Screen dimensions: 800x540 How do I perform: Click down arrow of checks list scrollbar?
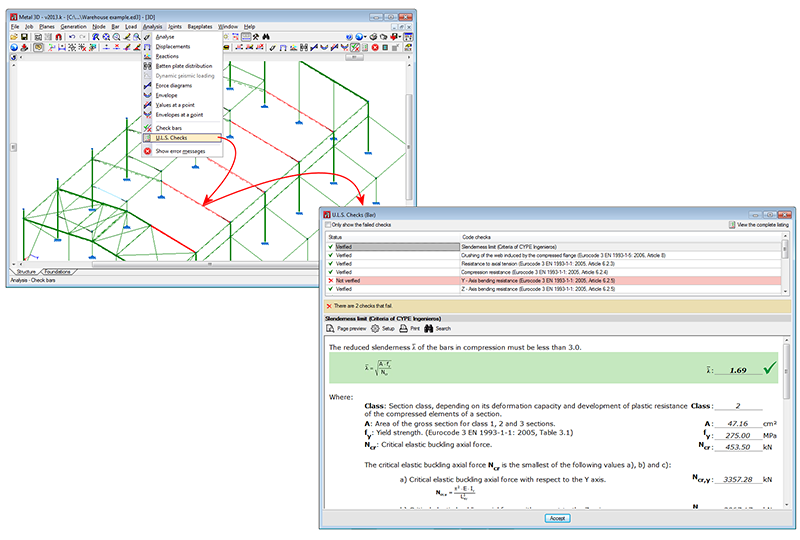(x=785, y=291)
